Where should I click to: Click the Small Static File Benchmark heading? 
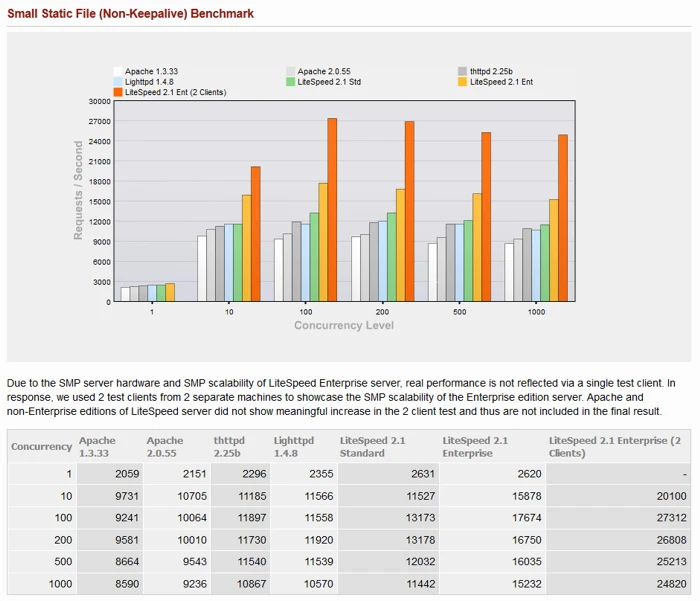[130, 13]
